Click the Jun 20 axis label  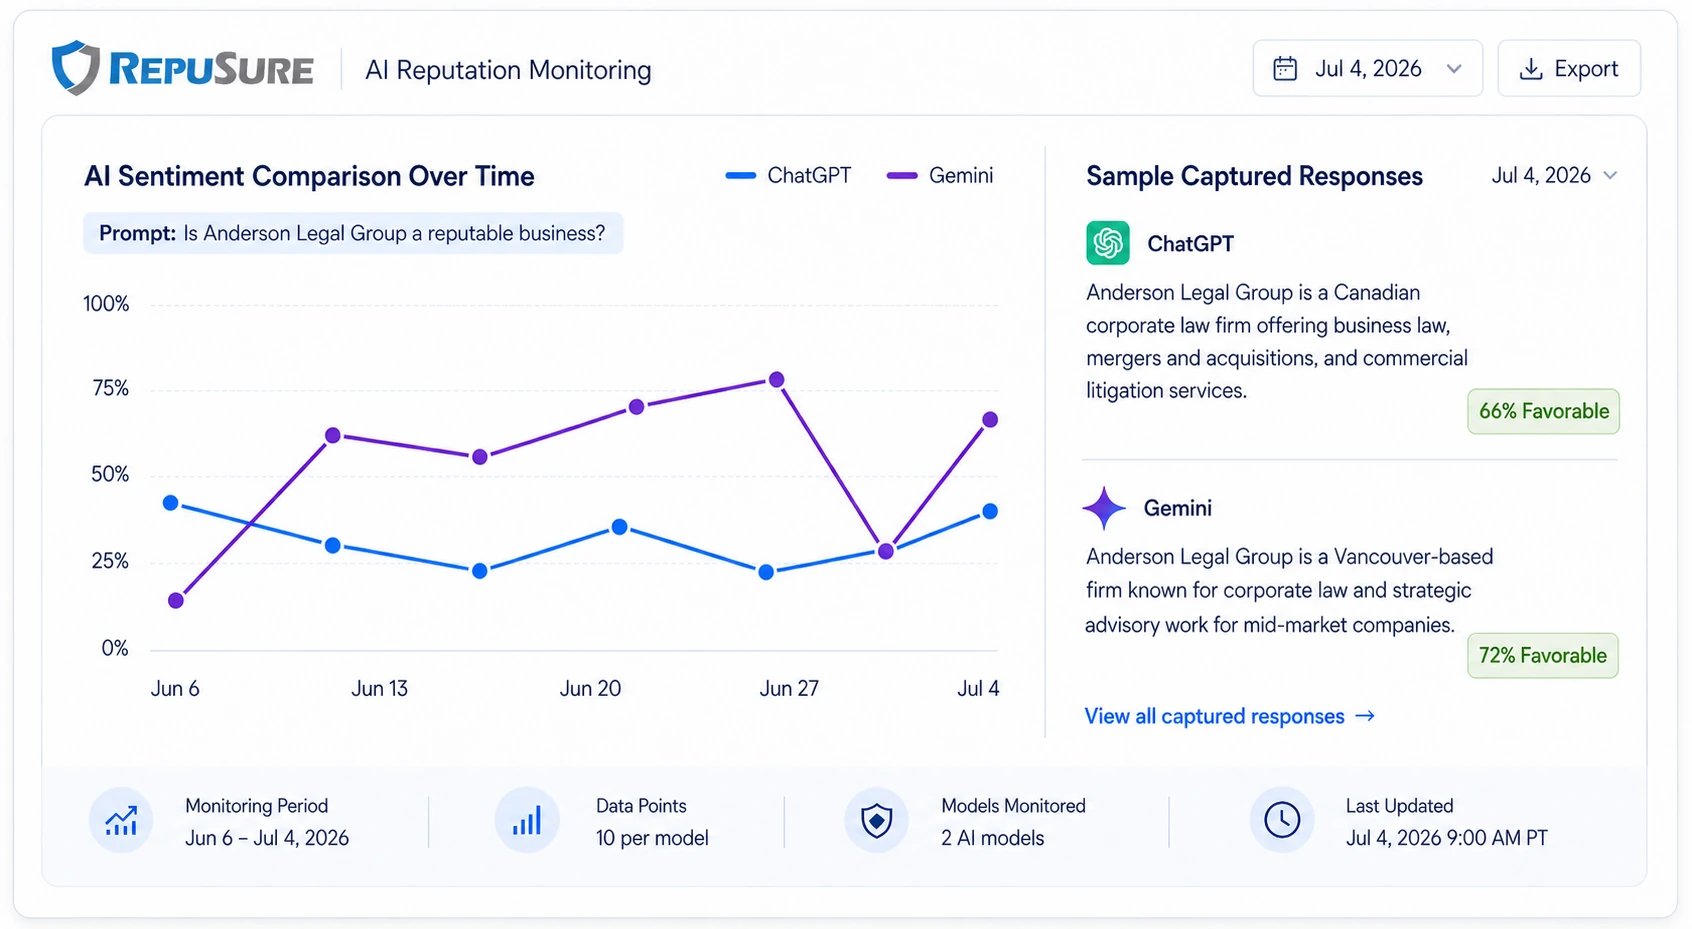(590, 689)
